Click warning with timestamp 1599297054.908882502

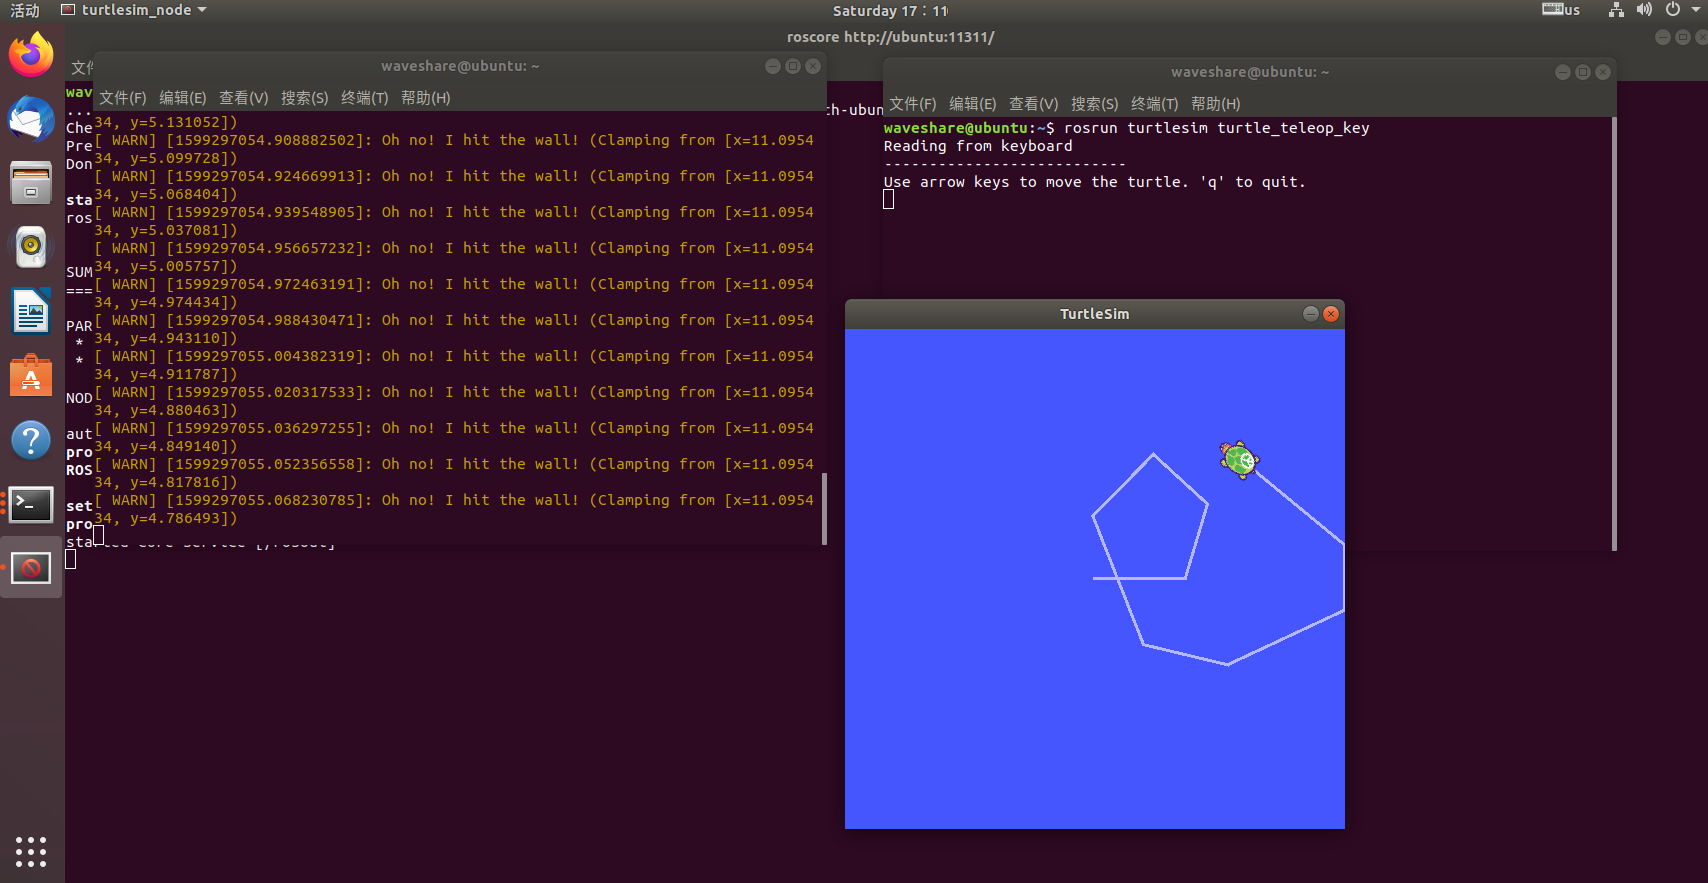click(454, 149)
